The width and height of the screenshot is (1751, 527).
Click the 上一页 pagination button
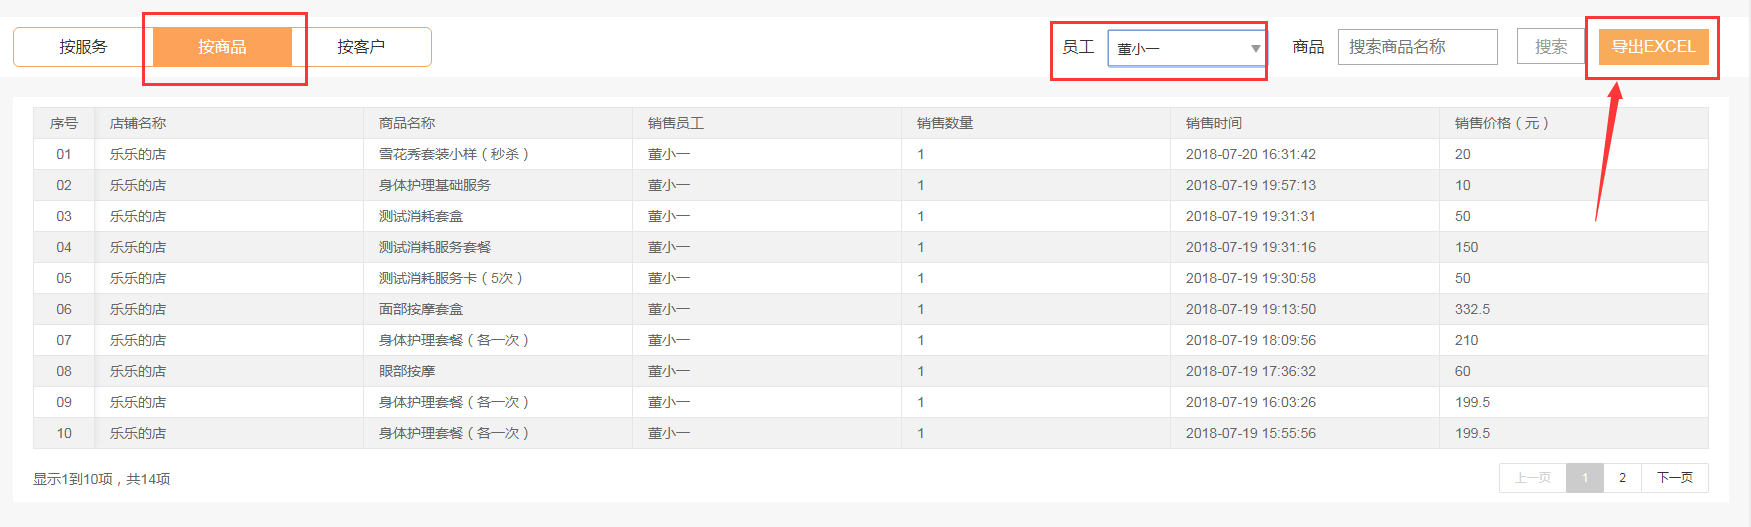click(x=1533, y=478)
